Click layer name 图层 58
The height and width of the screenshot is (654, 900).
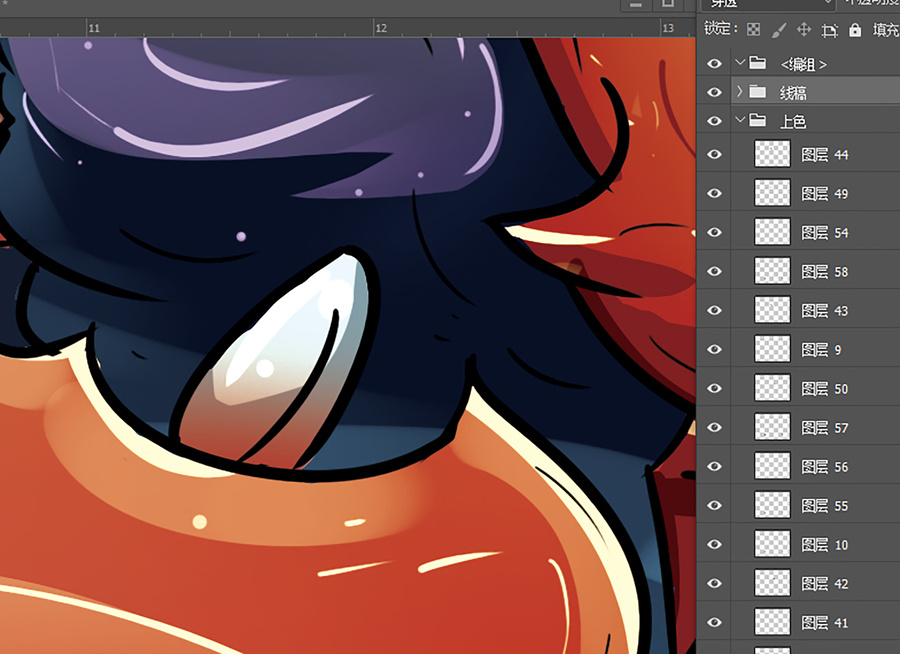825,272
